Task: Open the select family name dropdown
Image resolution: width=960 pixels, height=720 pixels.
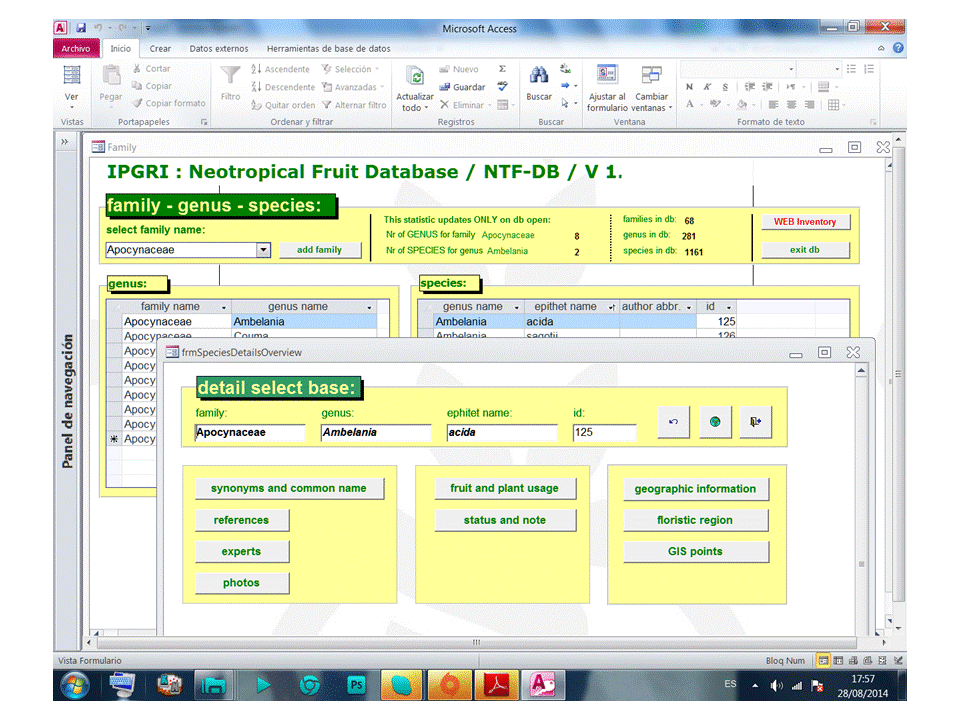Action: pos(263,250)
